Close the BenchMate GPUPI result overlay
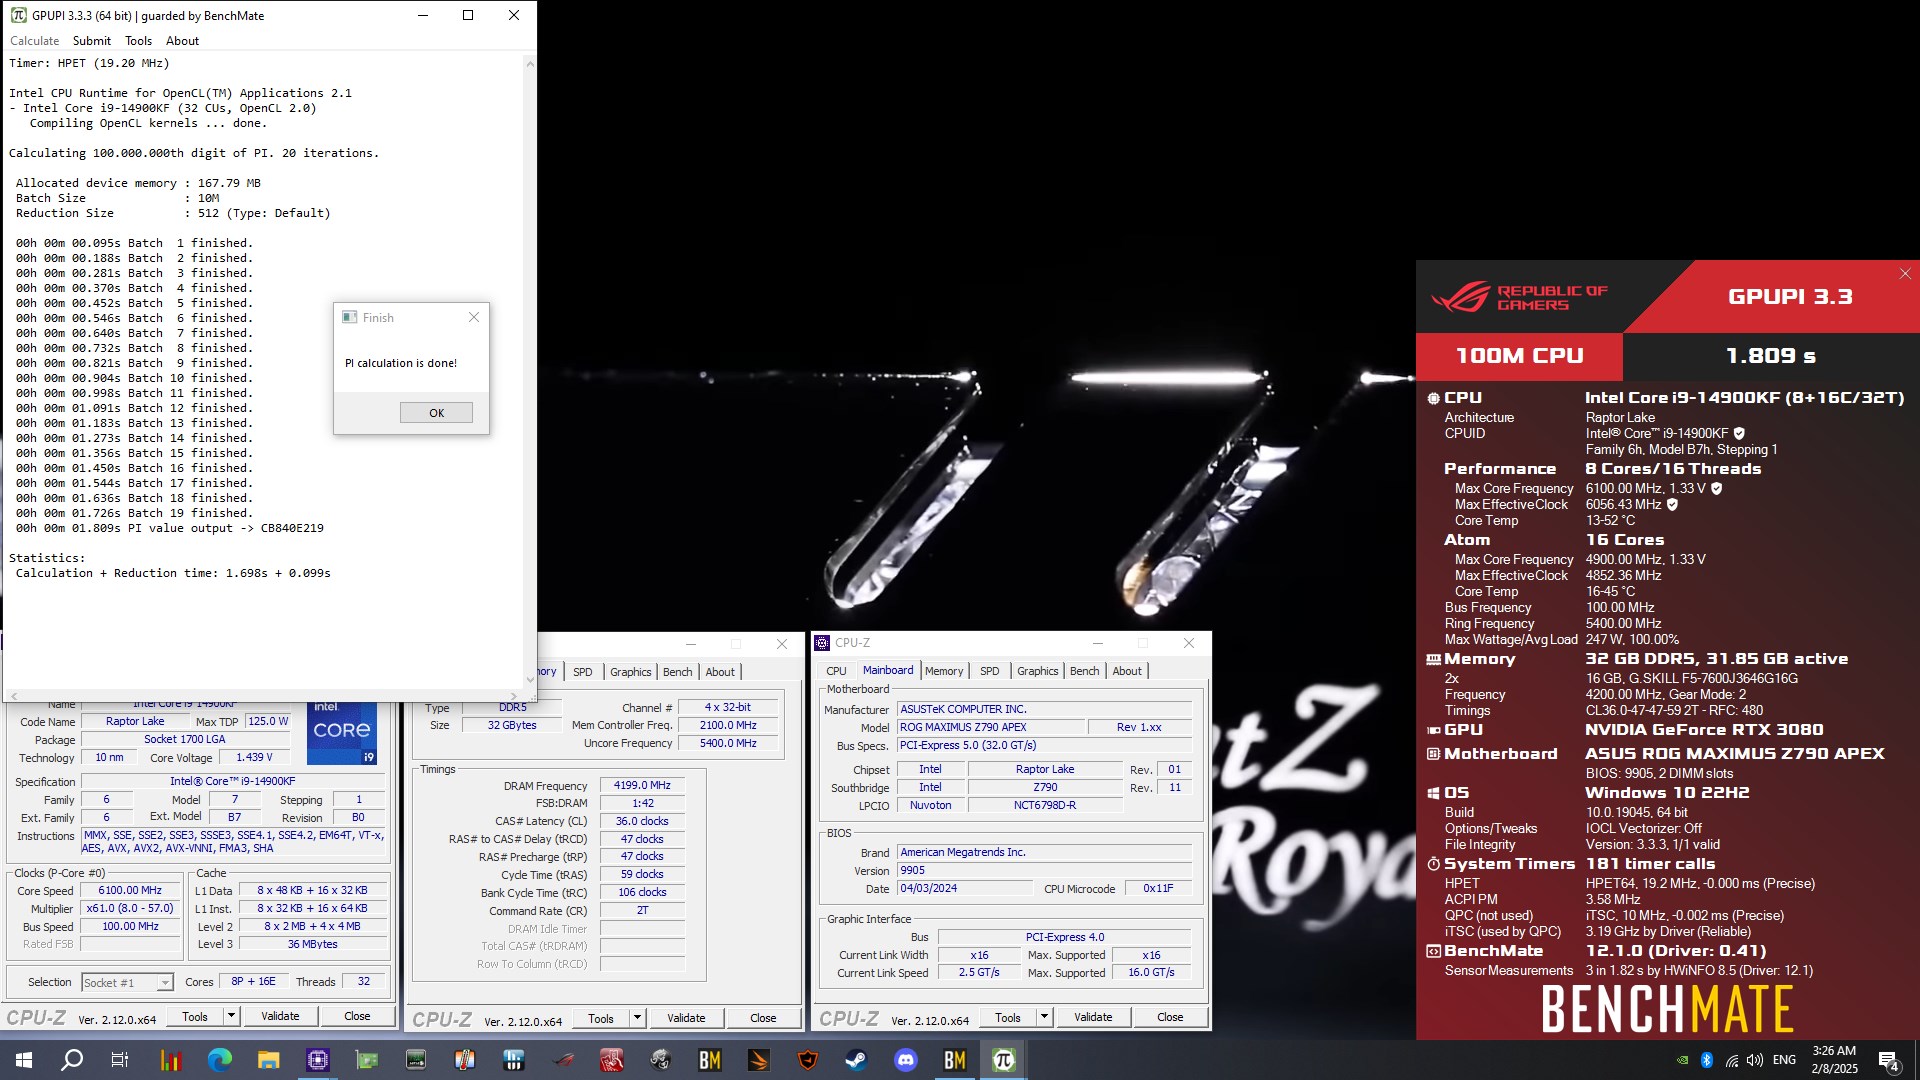 tap(1905, 273)
